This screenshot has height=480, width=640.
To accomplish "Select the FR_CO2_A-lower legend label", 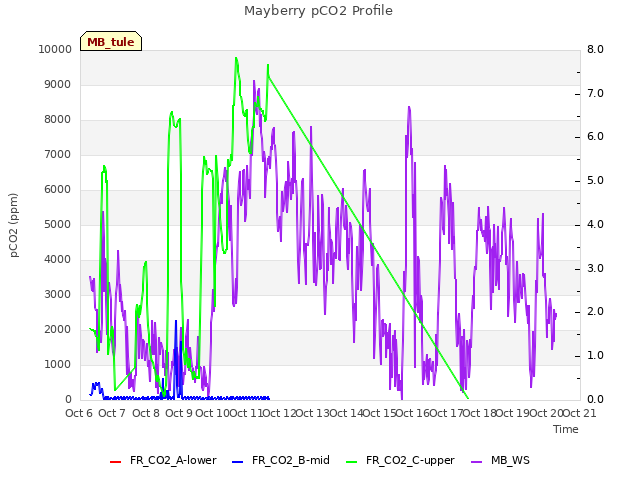I will 173,460.
